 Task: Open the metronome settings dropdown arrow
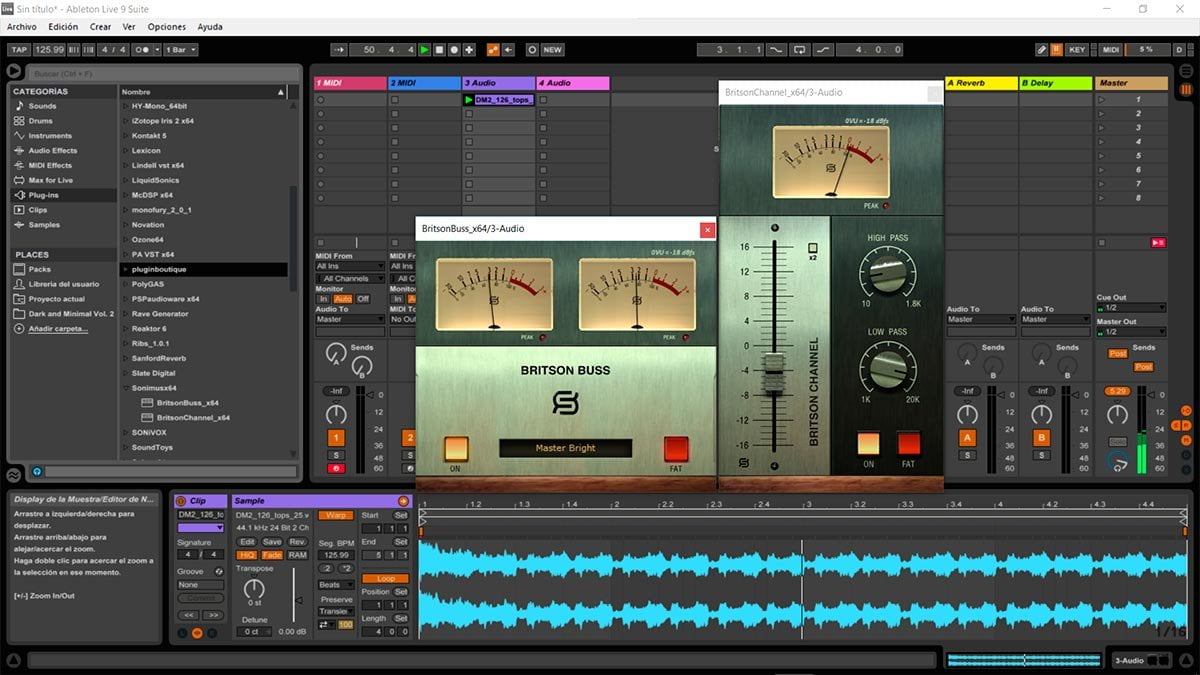click(x=155, y=49)
